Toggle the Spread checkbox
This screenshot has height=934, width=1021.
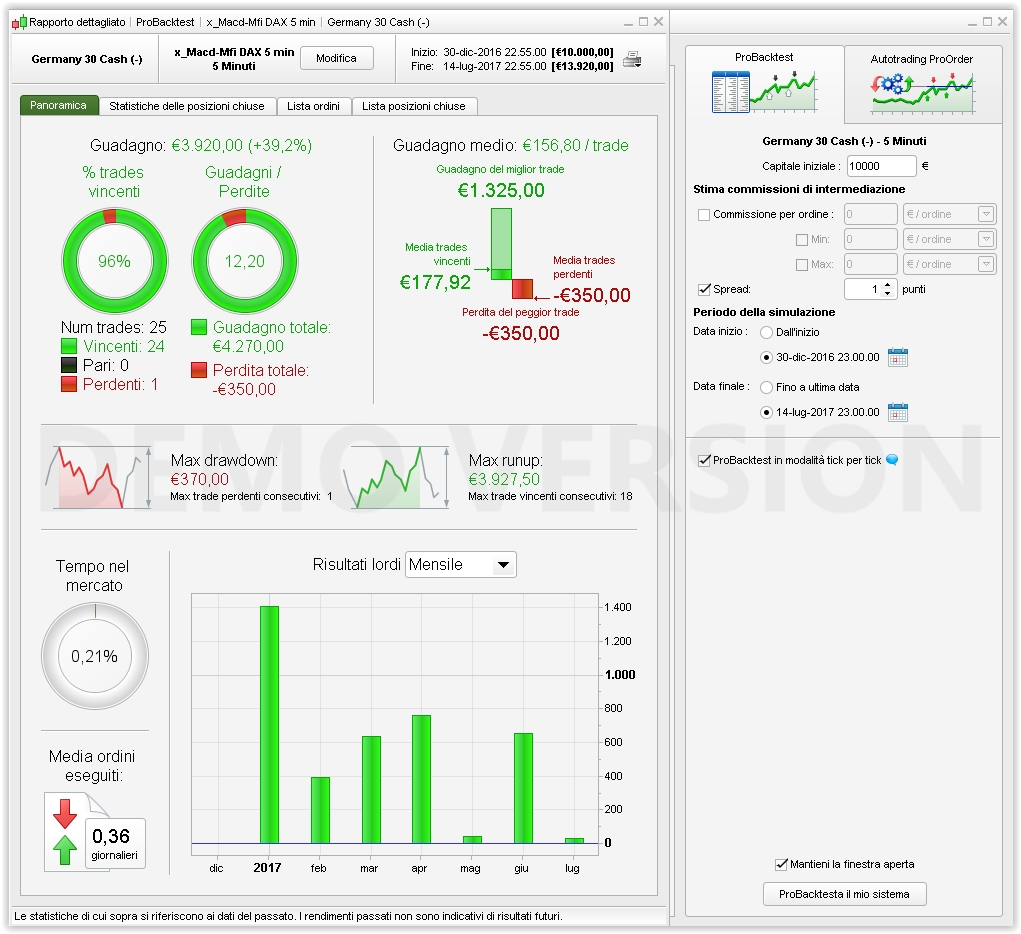coord(704,289)
